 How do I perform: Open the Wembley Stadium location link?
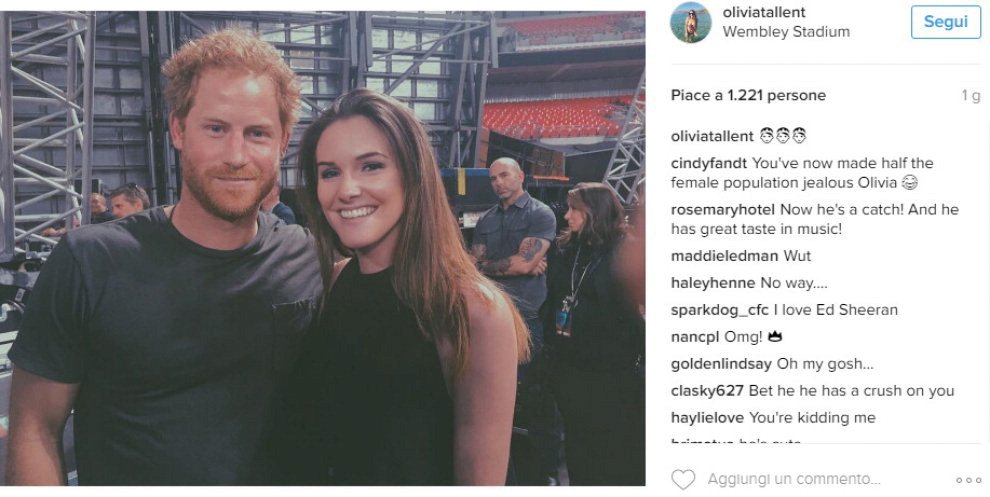[x=786, y=31]
